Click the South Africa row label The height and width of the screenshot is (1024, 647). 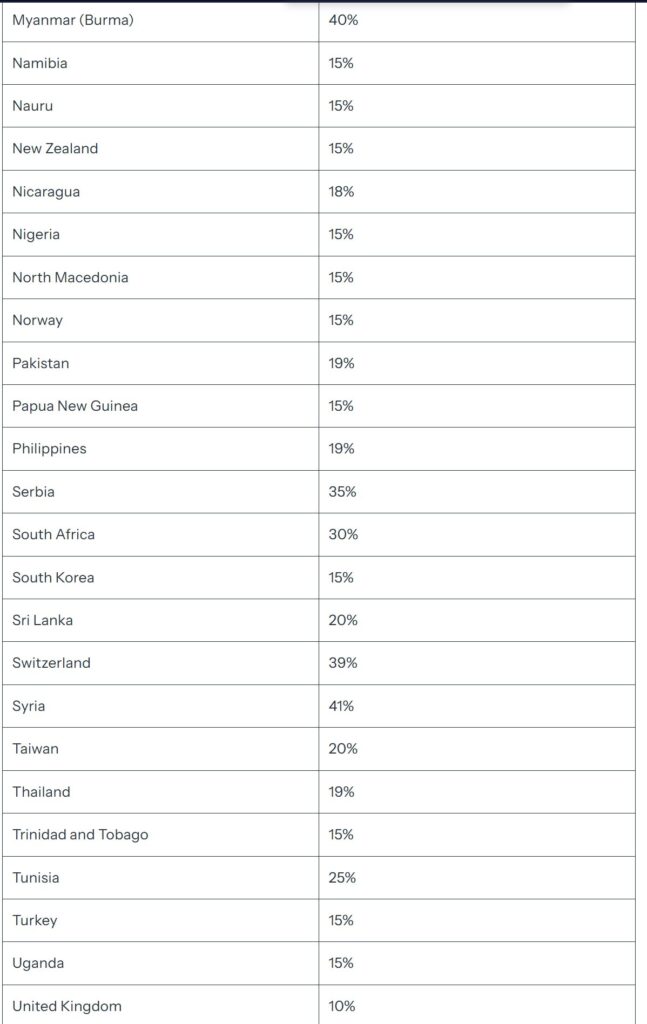click(54, 534)
